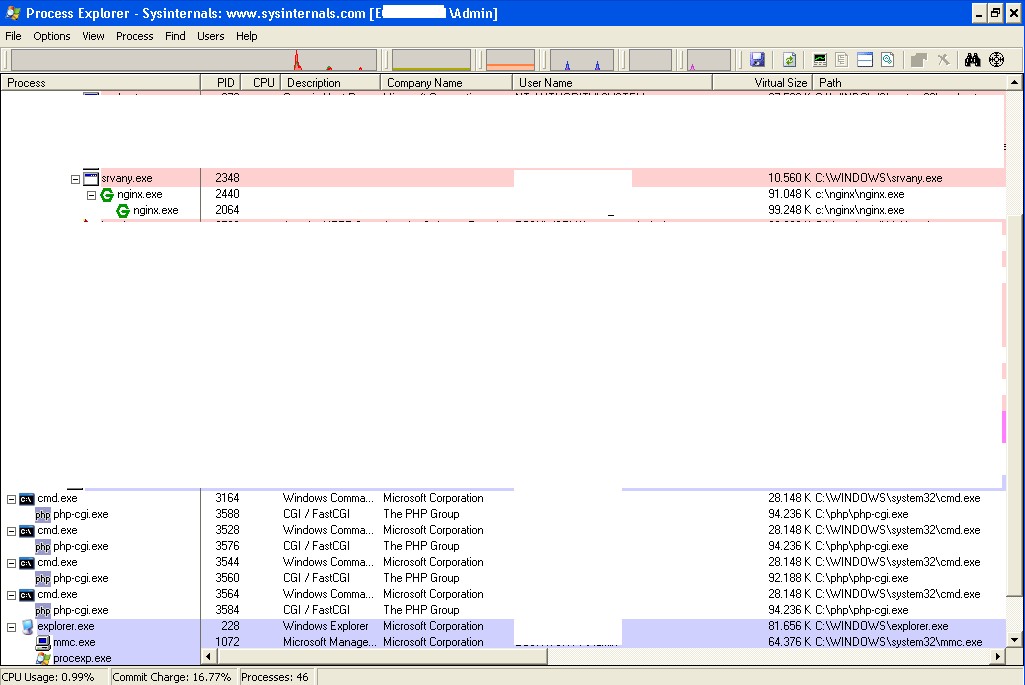The image size is (1025, 685).
Task: Click the Save toolbar icon
Action: click(x=757, y=59)
